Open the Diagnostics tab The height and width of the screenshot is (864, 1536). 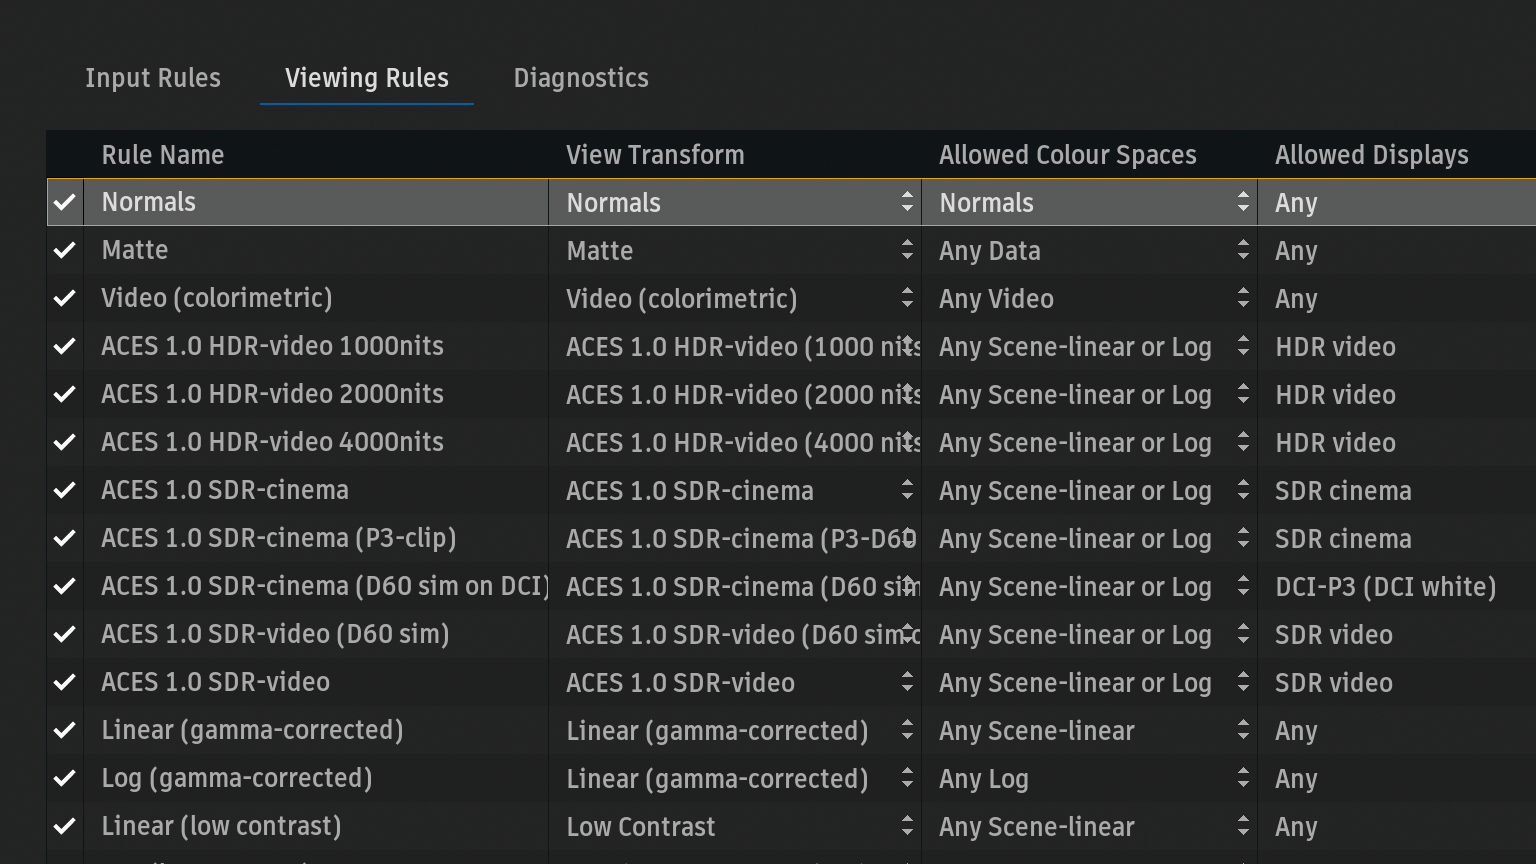point(581,78)
